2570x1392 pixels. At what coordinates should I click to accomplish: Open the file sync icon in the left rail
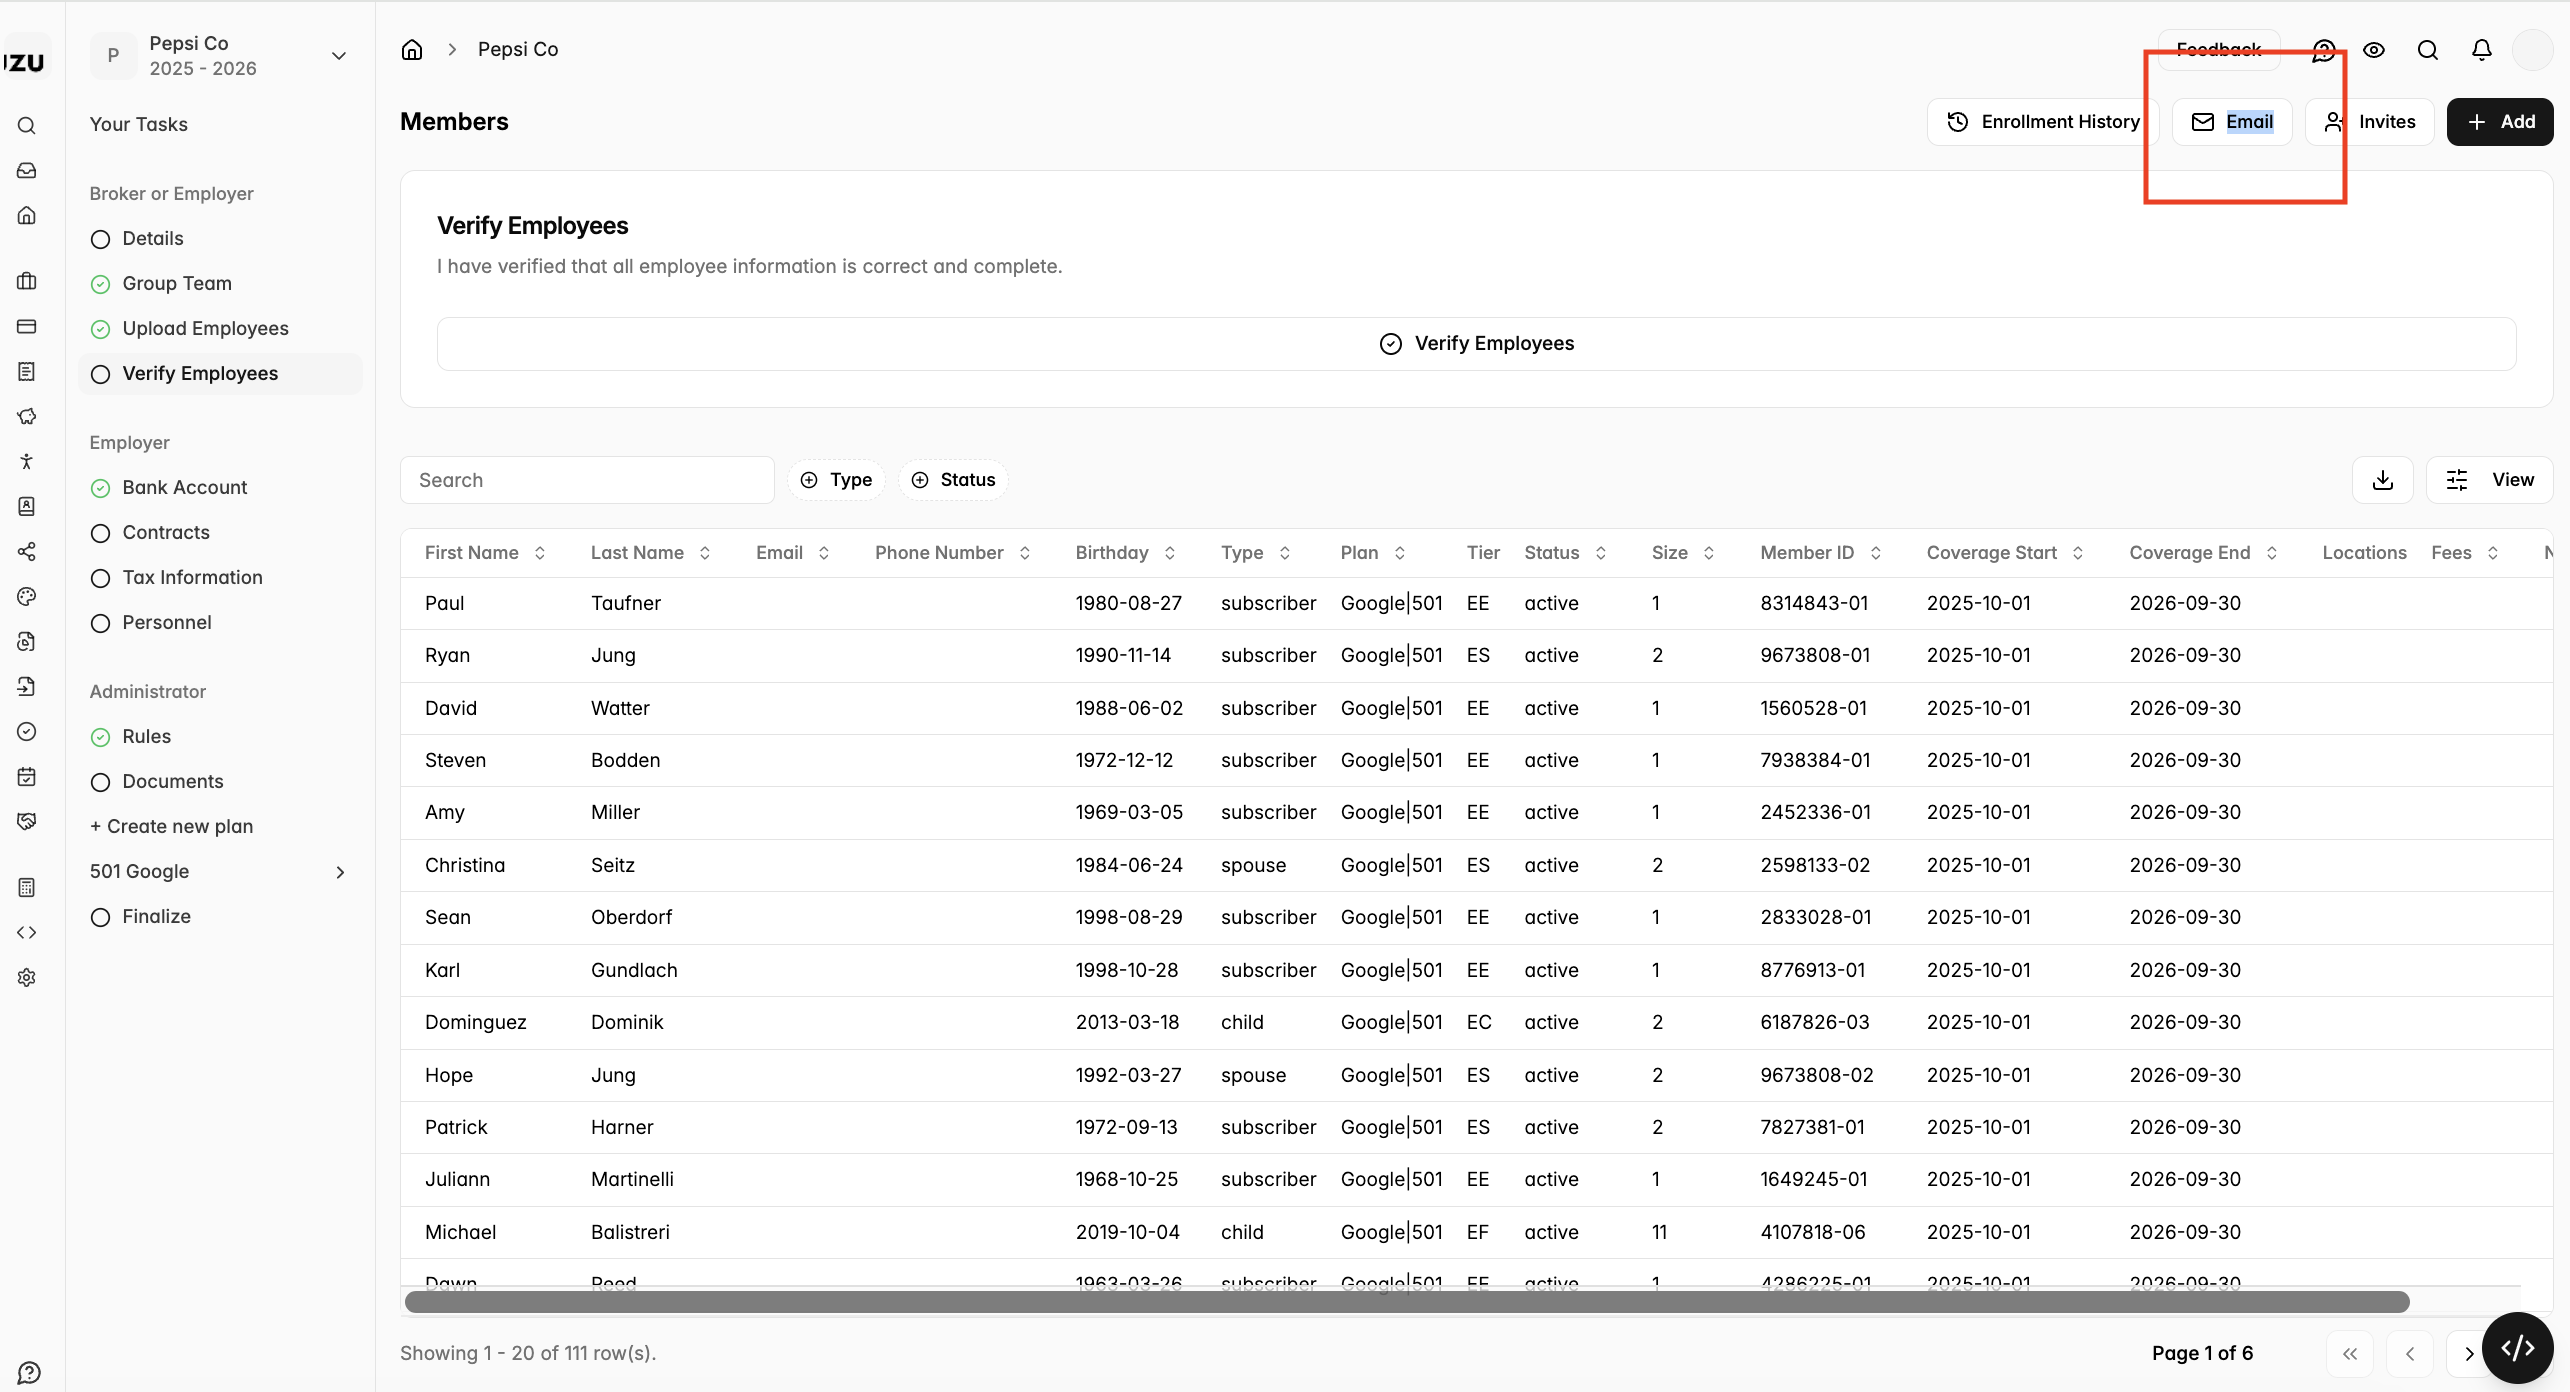click(27, 641)
